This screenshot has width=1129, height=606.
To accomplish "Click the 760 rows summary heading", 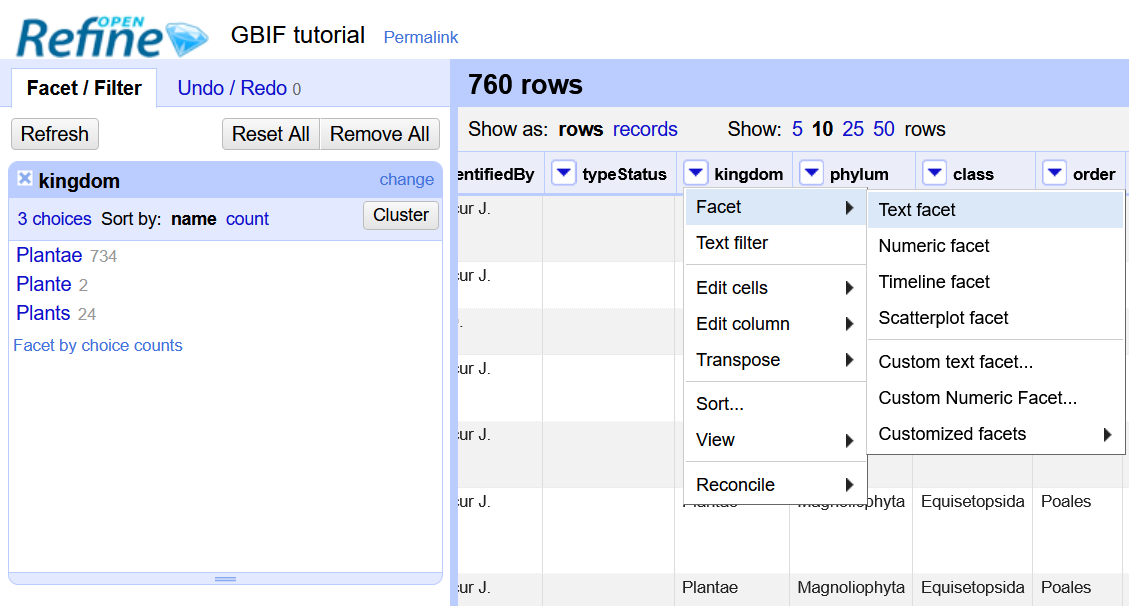I will (525, 85).
